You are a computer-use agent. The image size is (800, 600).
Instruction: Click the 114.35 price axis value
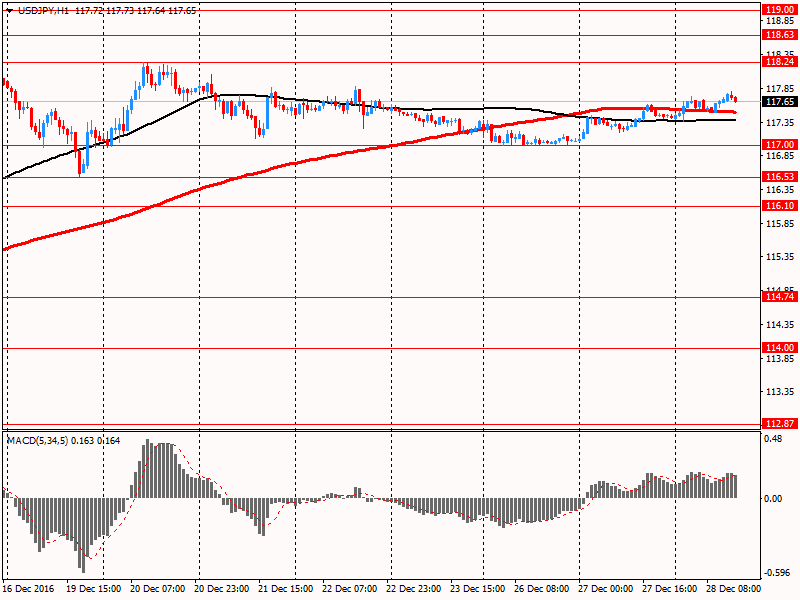tap(780, 324)
